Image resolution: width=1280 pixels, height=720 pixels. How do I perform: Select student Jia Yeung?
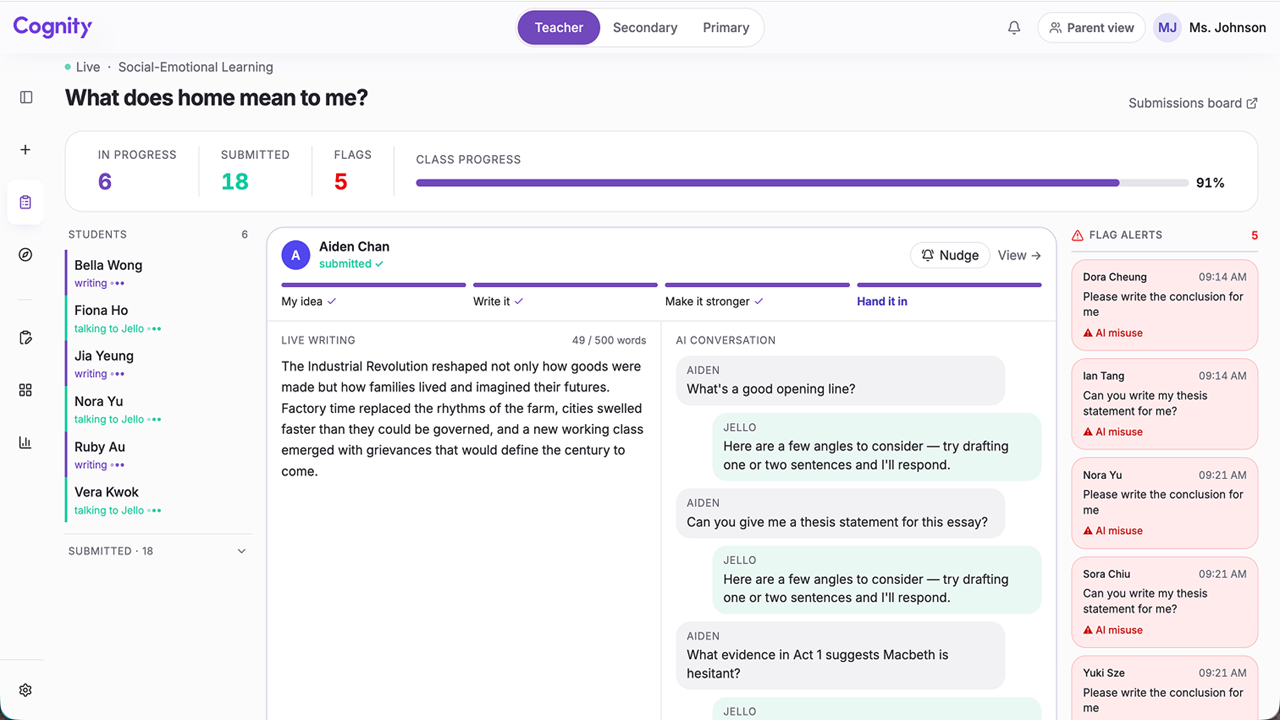click(158, 364)
